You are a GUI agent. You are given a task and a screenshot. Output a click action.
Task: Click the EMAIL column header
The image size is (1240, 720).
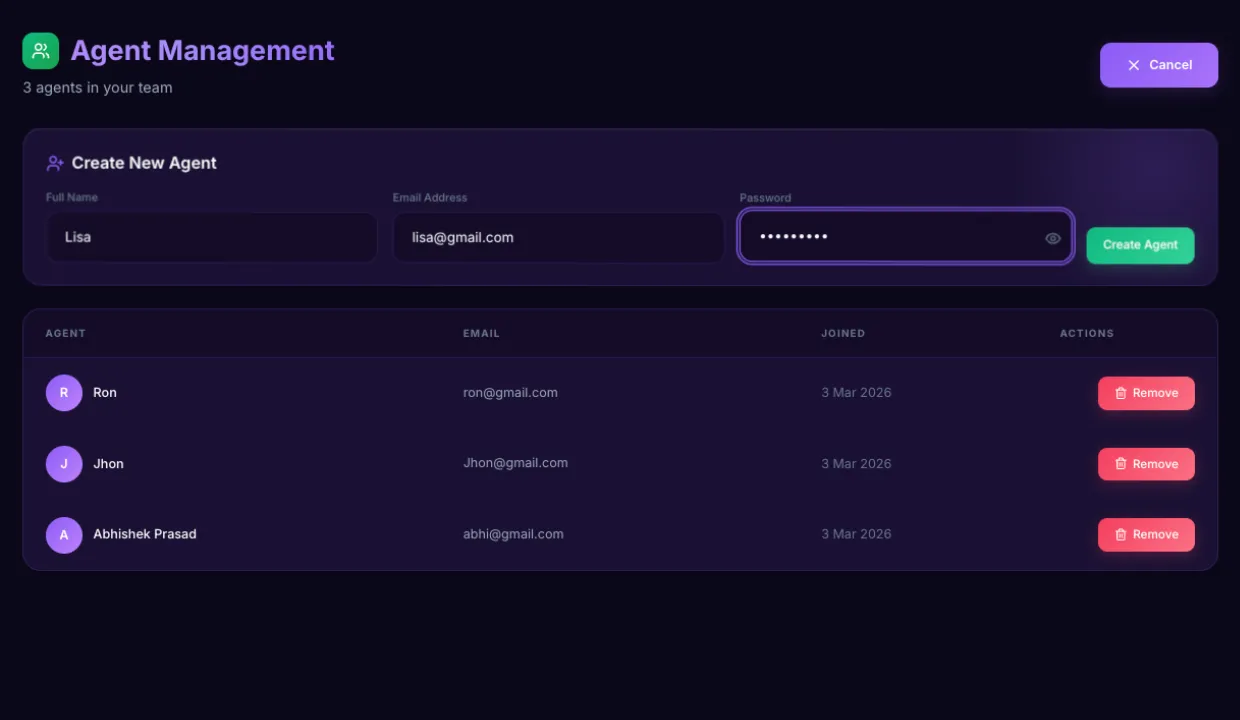point(481,333)
